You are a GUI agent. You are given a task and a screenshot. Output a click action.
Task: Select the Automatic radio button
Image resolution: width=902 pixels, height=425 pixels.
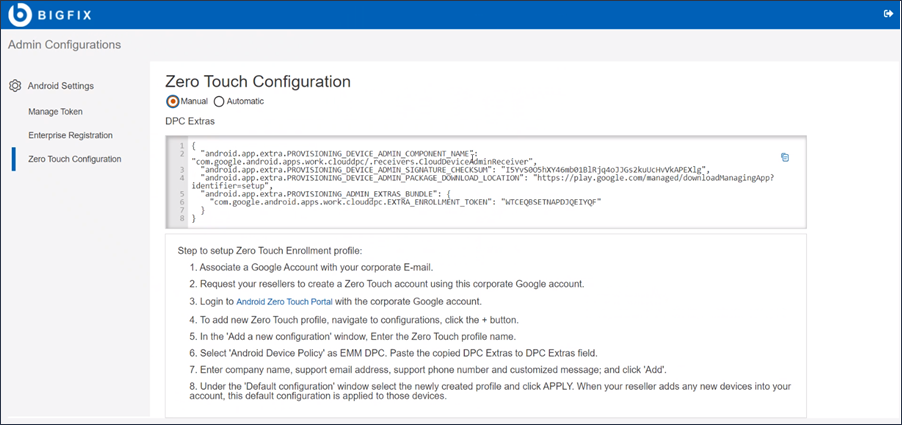(x=219, y=101)
